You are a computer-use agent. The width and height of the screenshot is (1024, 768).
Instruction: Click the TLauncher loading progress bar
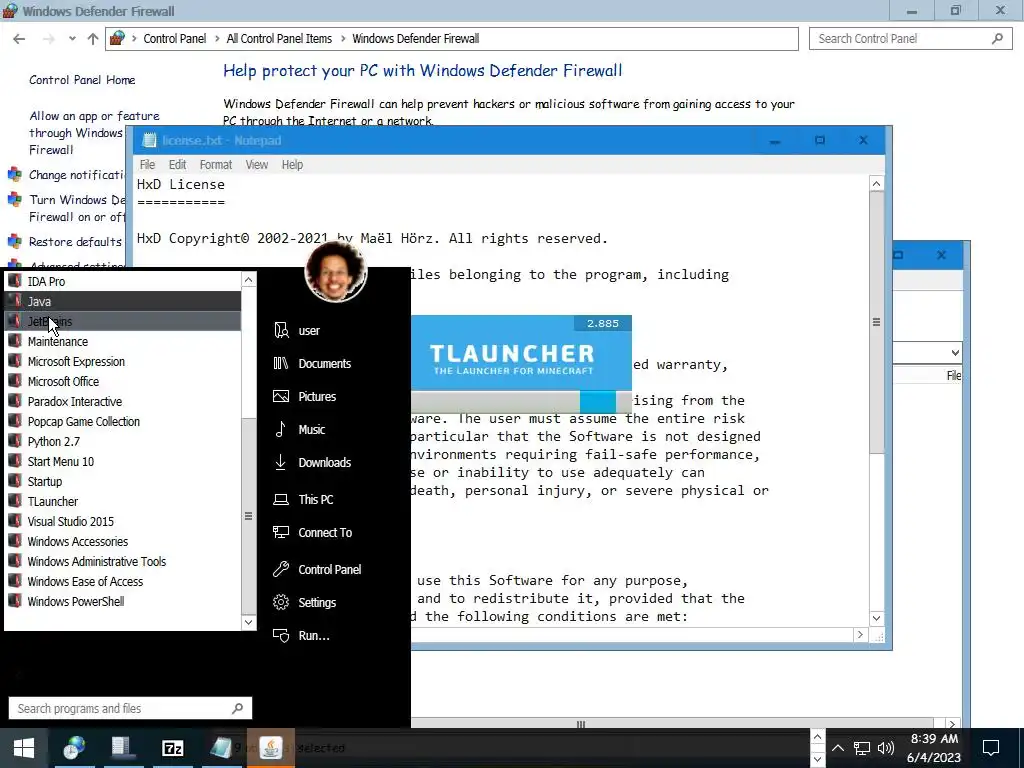[521, 402]
